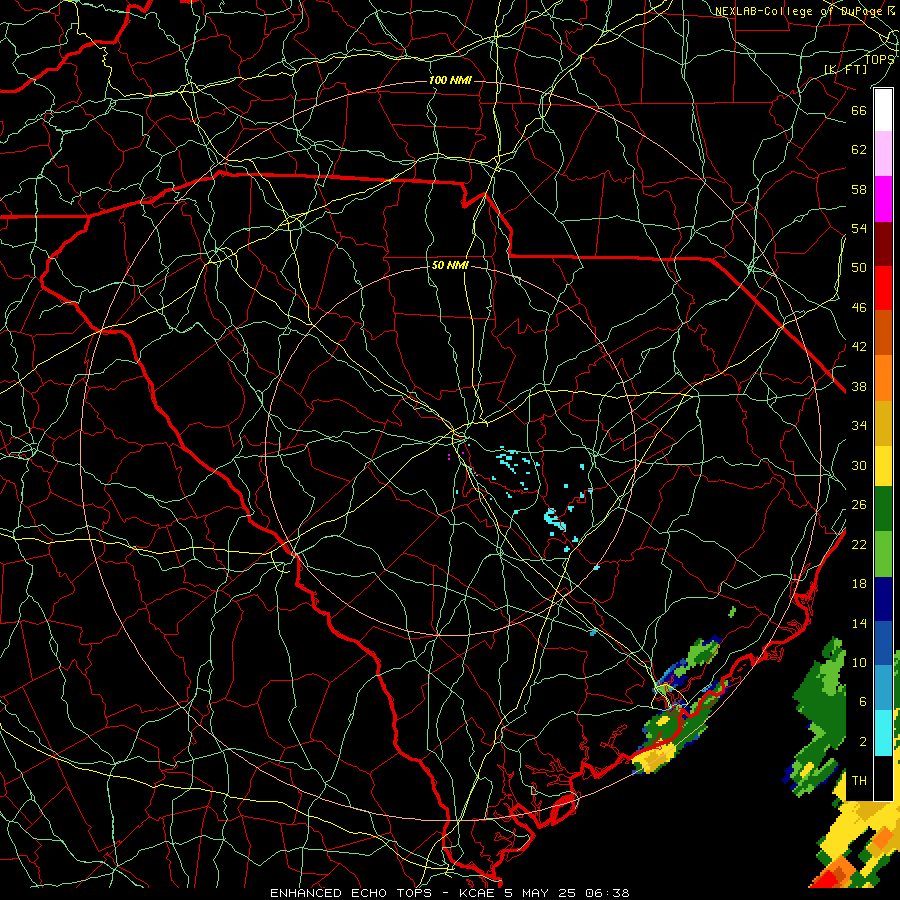Click the legend value '50'

point(859,268)
